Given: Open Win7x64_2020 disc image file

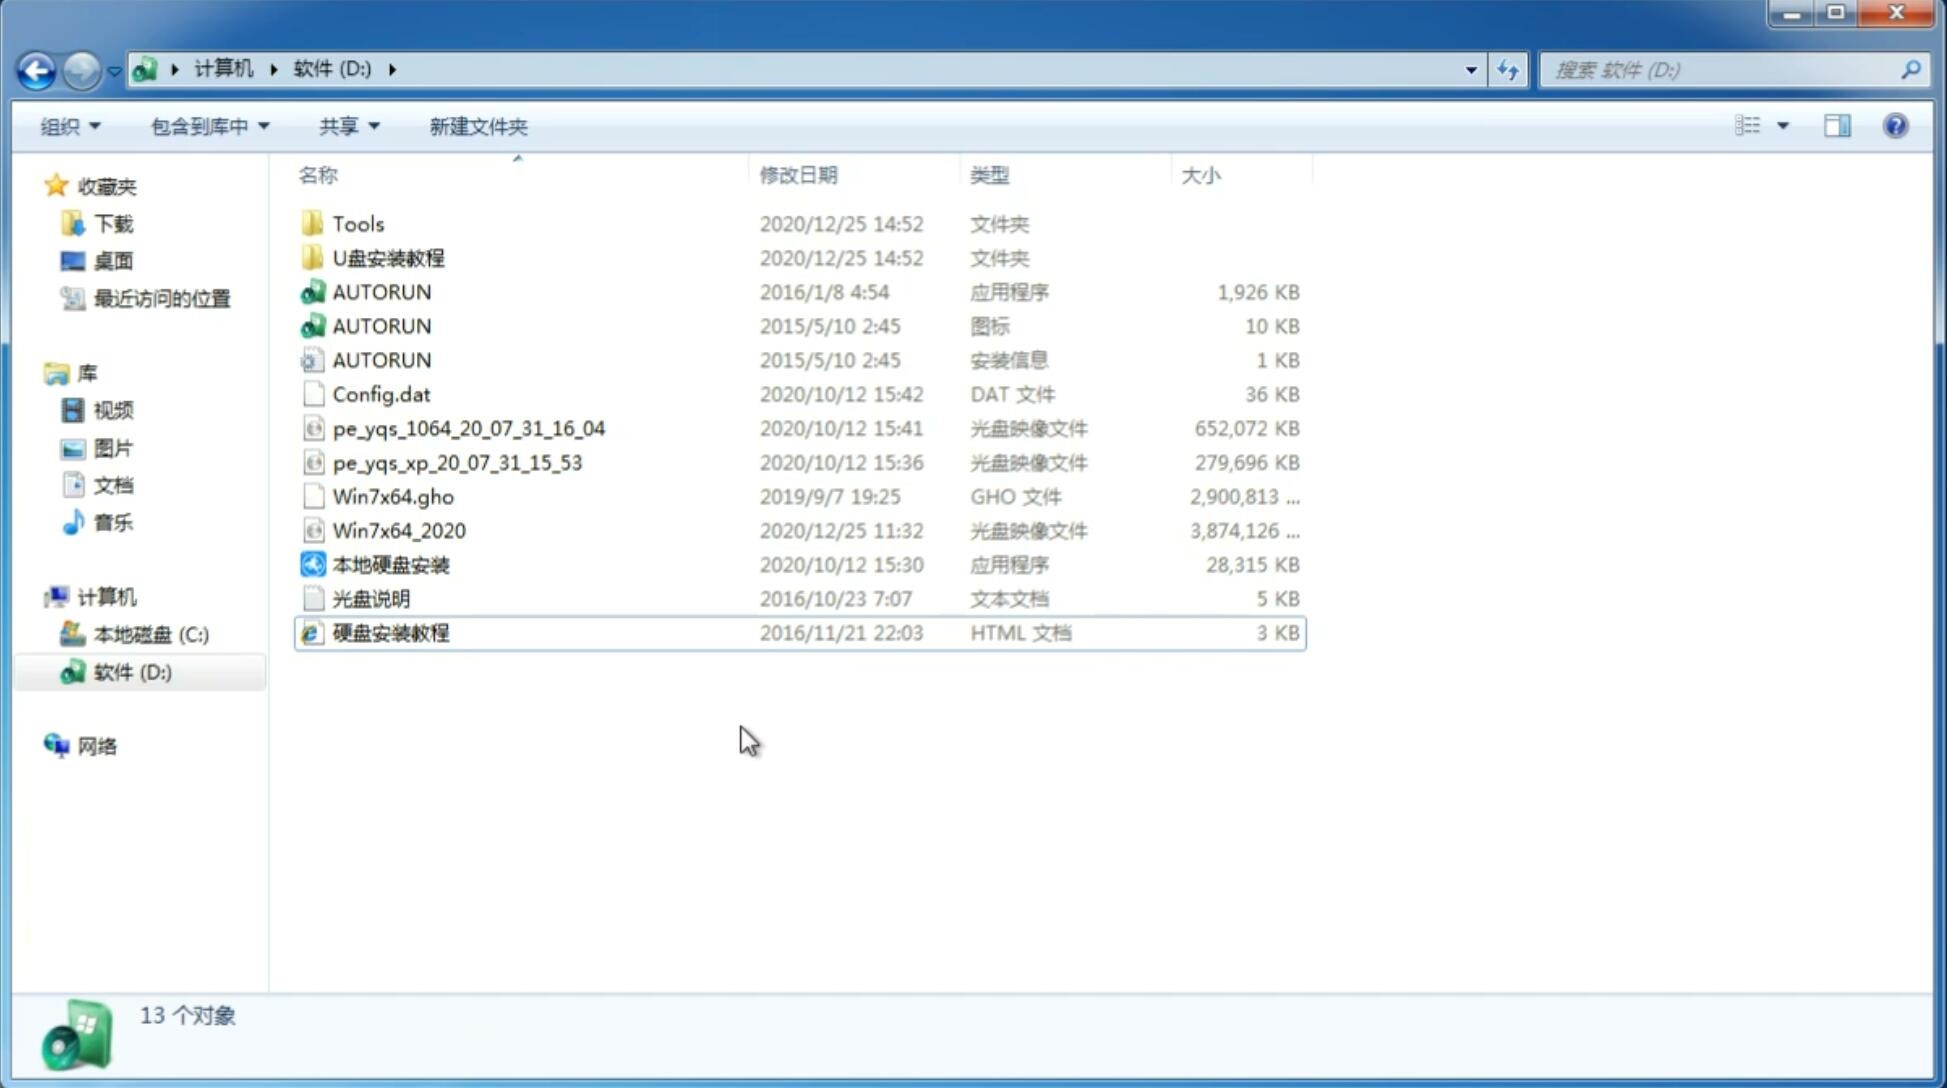Looking at the screenshot, I should point(398,529).
